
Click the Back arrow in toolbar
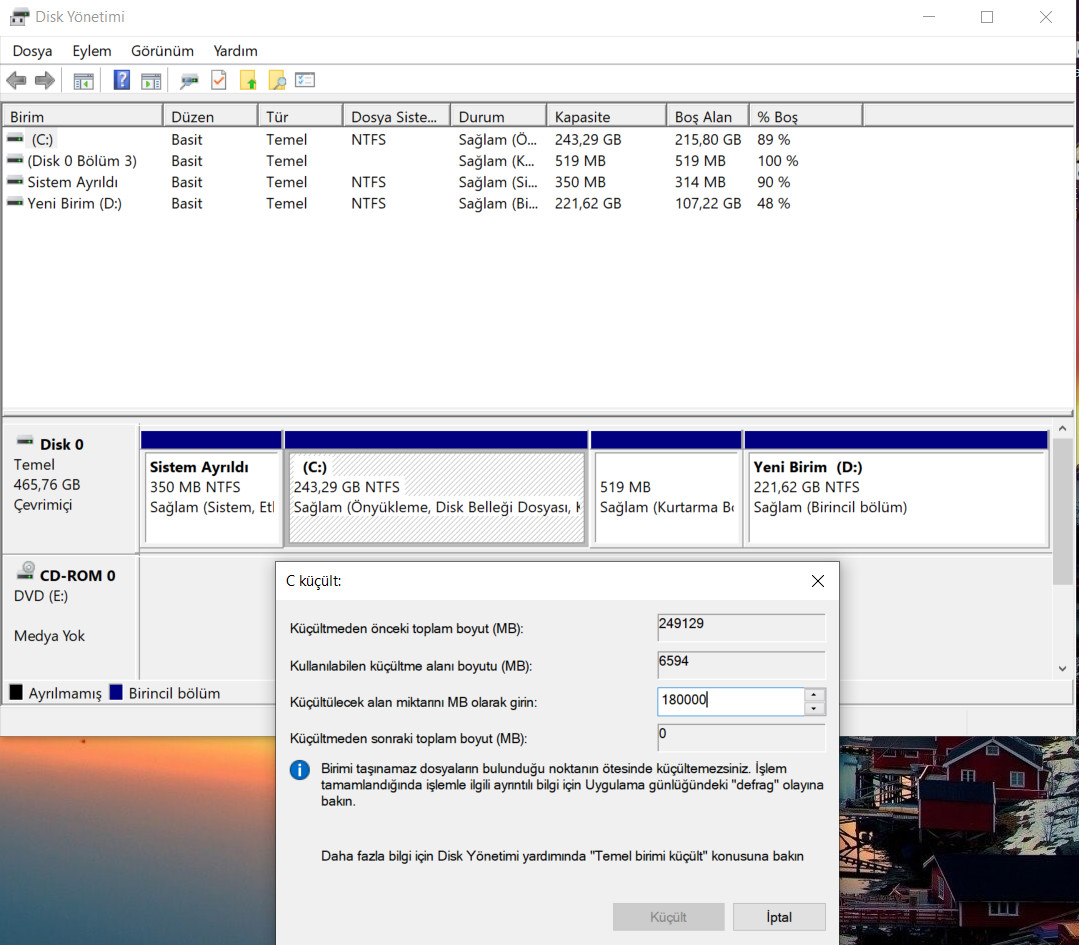click(x=16, y=81)
